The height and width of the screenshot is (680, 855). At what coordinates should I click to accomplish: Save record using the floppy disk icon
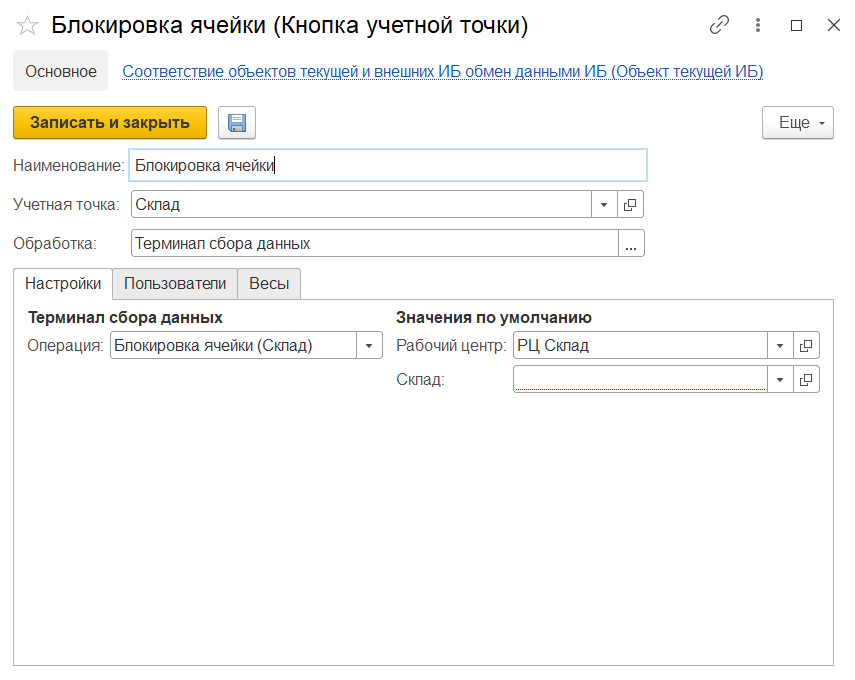pyautogui.click(x=237, y=123)
